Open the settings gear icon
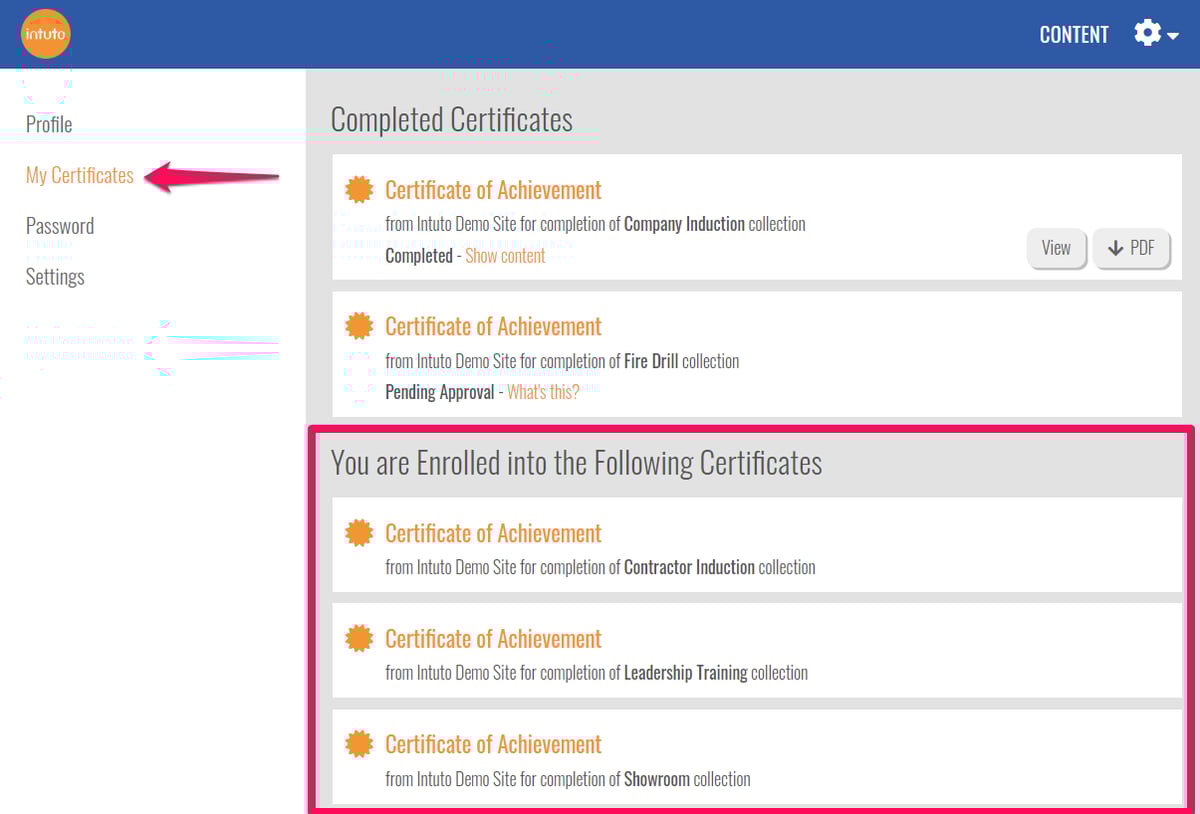Viewport: 1200px width, 814px height. (x=1146, y=33)
